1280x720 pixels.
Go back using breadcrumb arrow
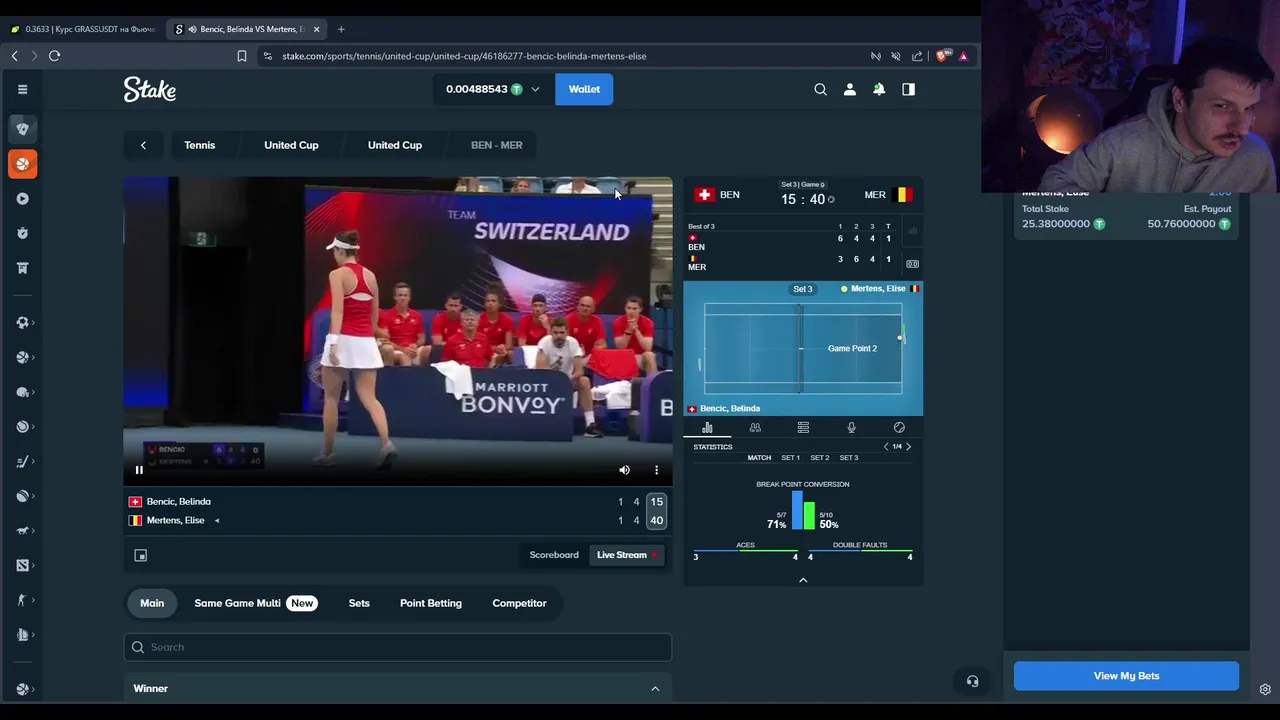click(143, 145)
